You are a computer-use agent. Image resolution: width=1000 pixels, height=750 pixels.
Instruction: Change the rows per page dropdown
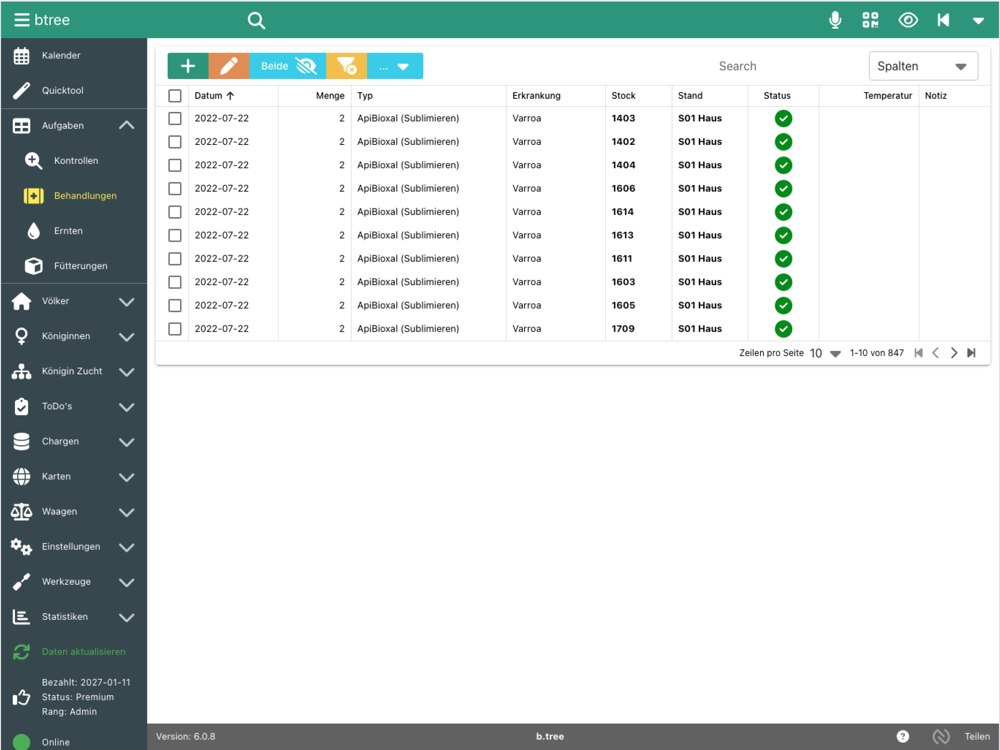point(826,353)
